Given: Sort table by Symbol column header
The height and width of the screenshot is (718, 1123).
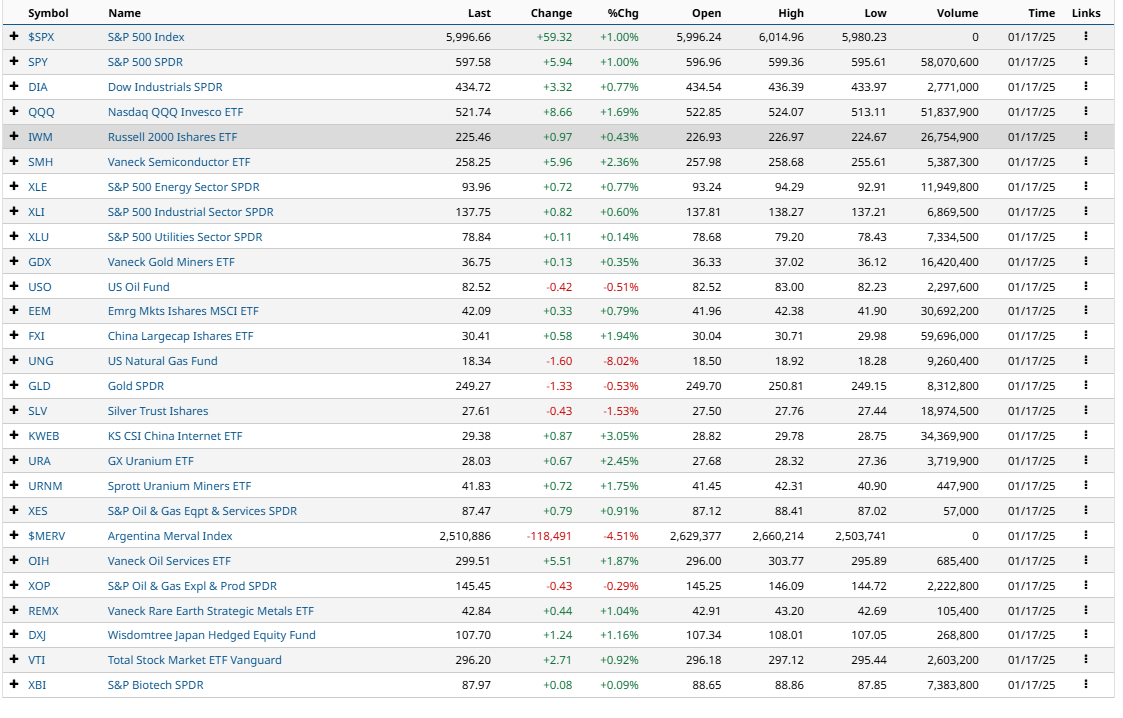Looking at the screenshot, I should tap(47, 13).
